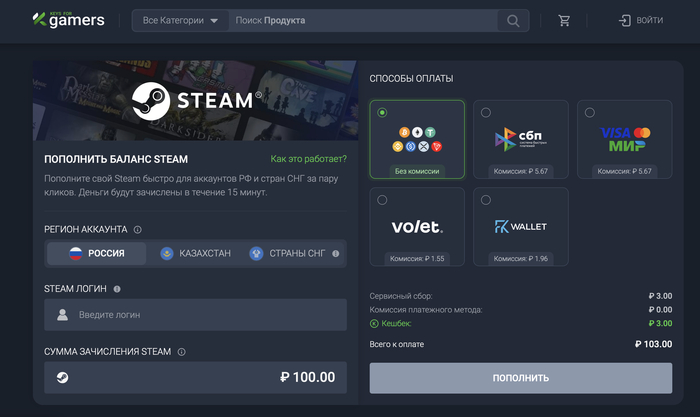Viewport: 700px width, 417px height.
Task: Click the green Кешбек icon
Action: (374, 323)
